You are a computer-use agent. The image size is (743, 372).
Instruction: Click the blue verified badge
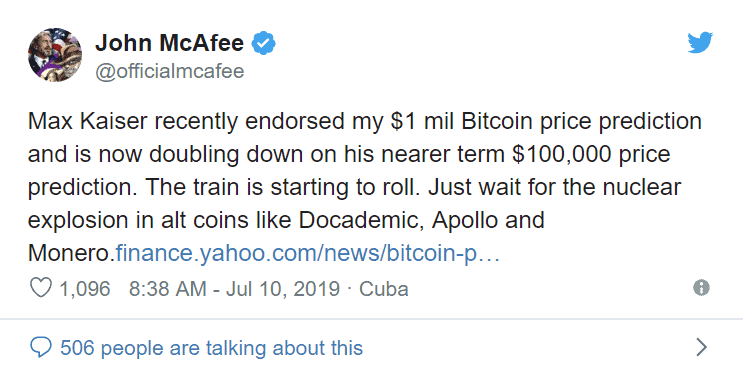[x=263, y=43]
